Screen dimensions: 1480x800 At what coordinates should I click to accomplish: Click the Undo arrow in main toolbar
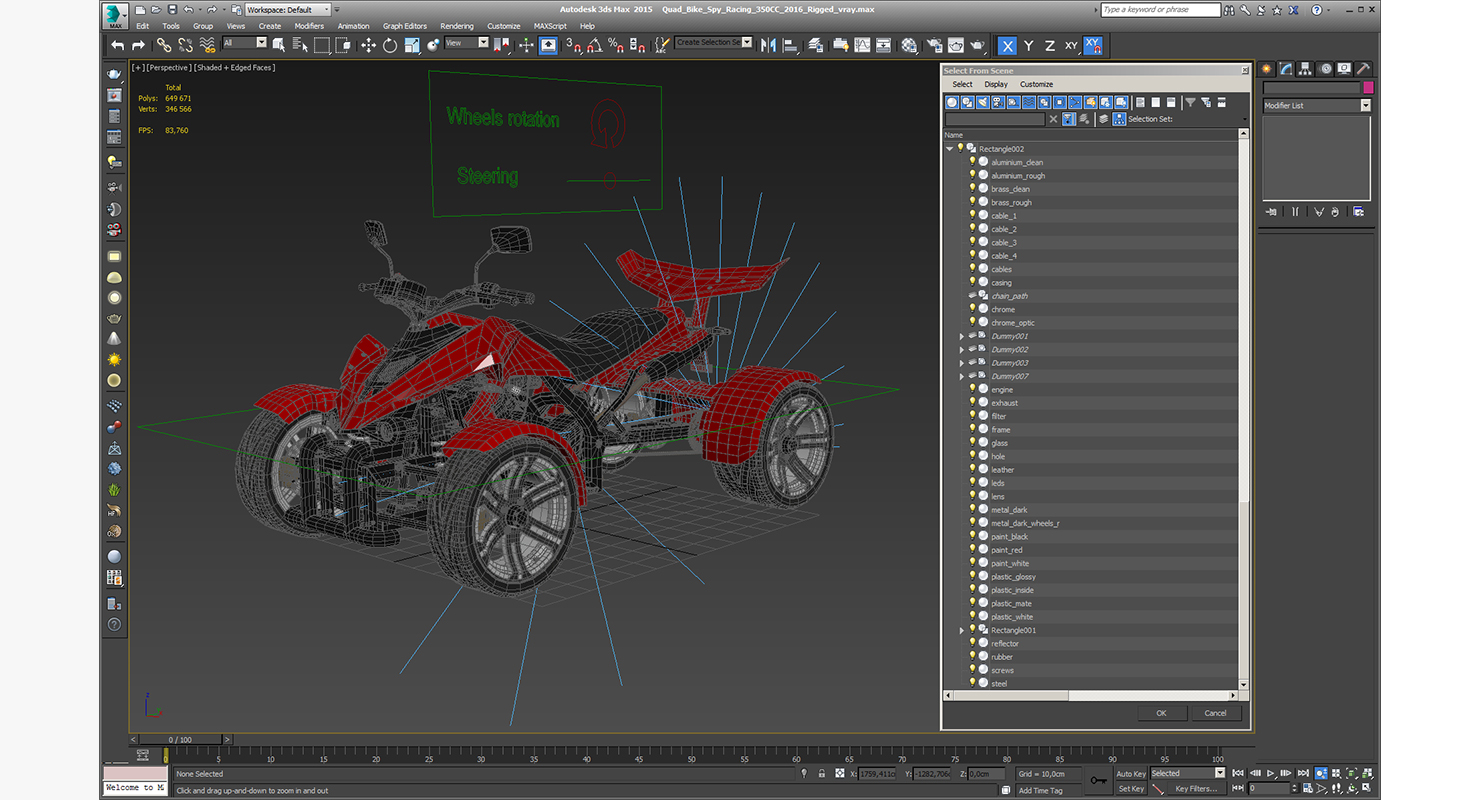tap(118, 45)
